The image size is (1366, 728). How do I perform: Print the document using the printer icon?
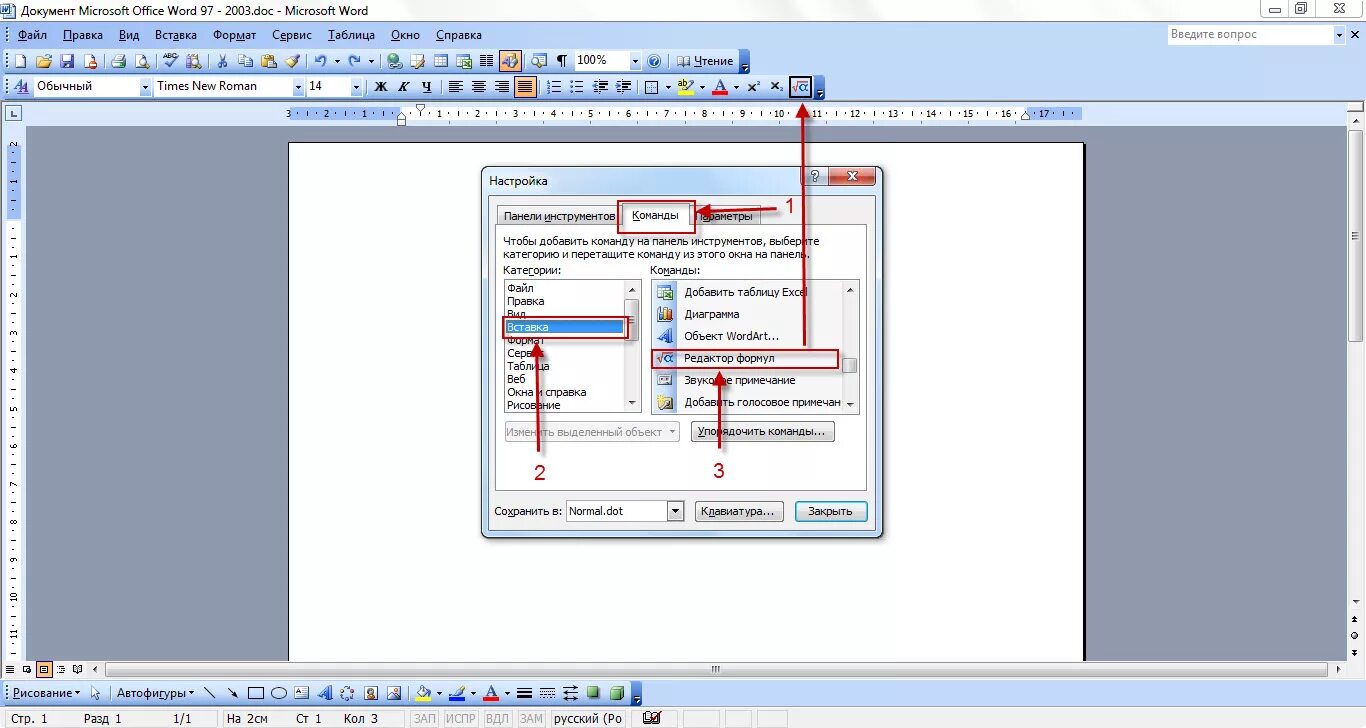click(x=118, y=61)
